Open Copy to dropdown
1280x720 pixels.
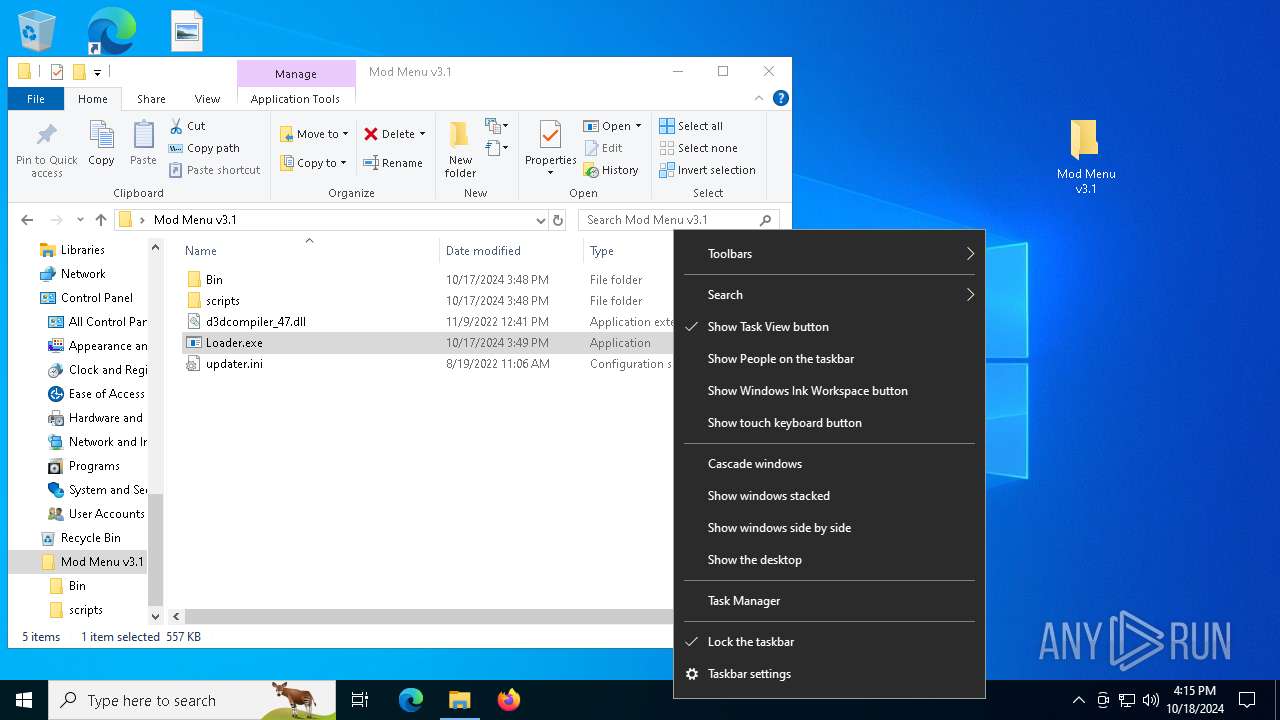click(x=313, y=163)
